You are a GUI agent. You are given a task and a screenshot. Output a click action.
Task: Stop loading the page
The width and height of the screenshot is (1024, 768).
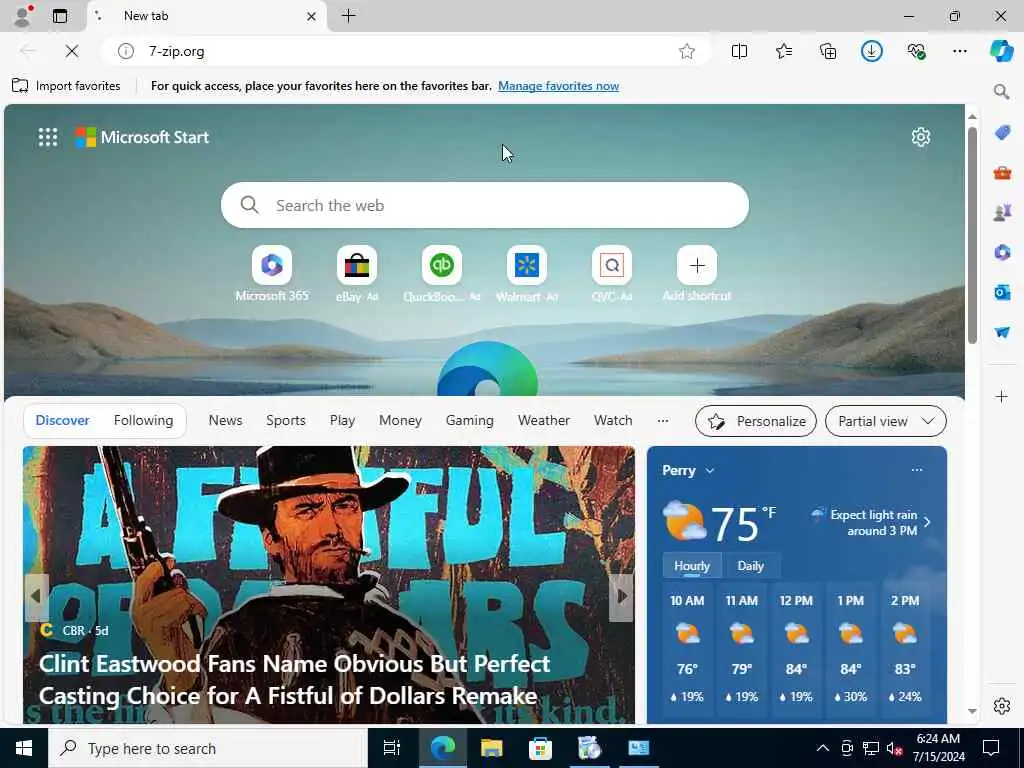tap(72, 51)
